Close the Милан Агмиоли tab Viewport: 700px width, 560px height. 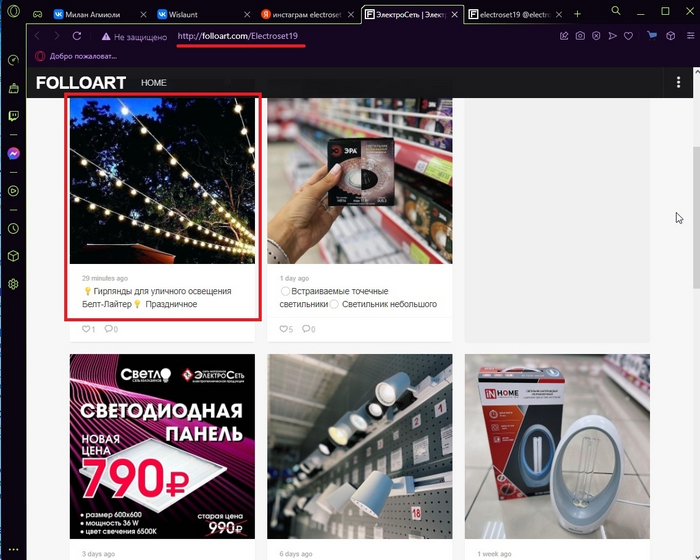tap(143, 15)
